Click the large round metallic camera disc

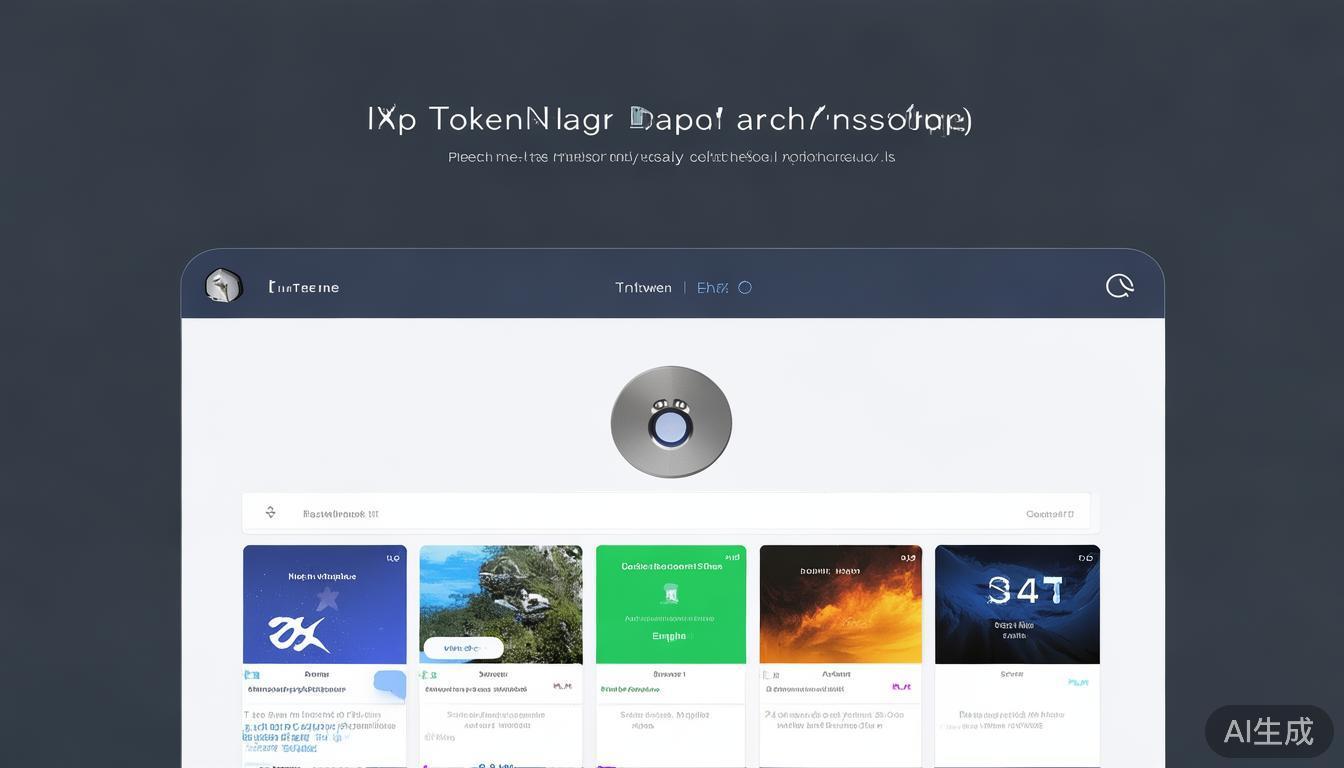tap(671, 422)
